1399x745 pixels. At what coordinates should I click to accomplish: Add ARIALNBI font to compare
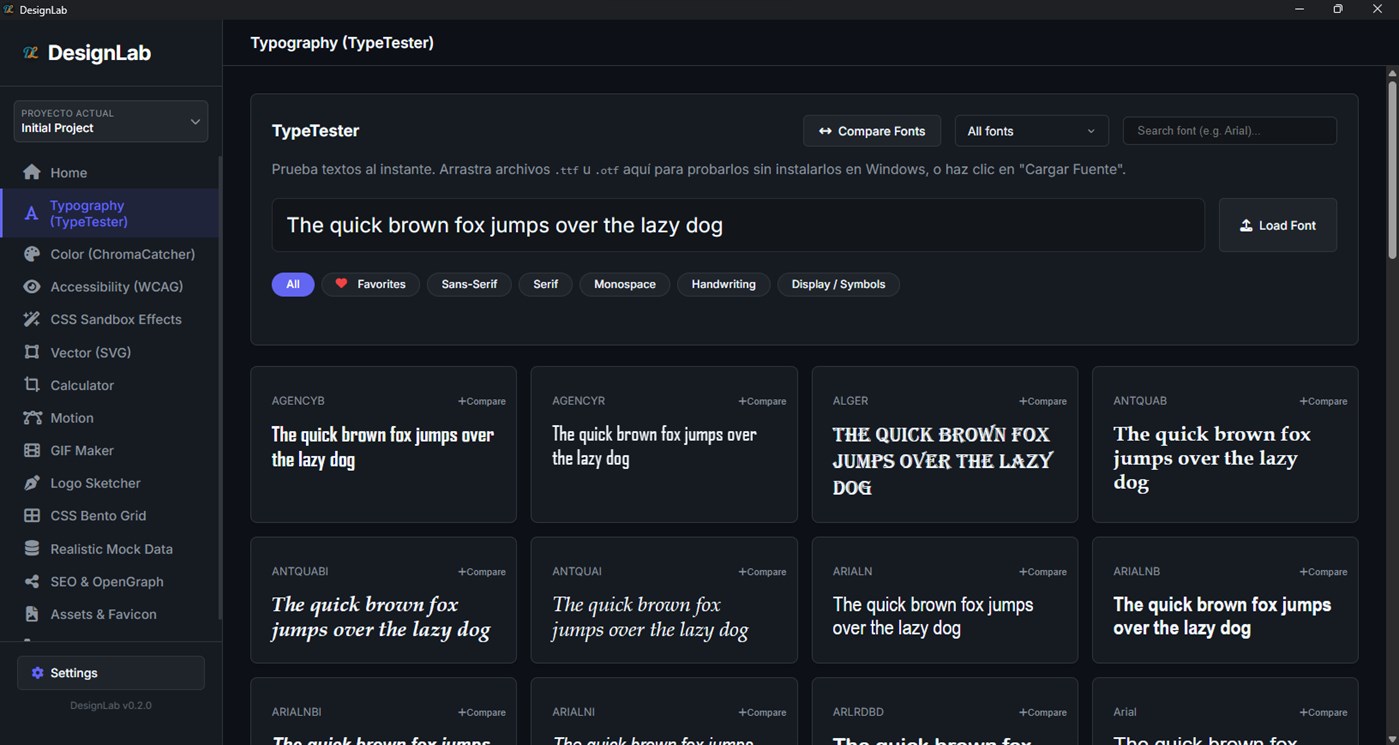[482, 713]
